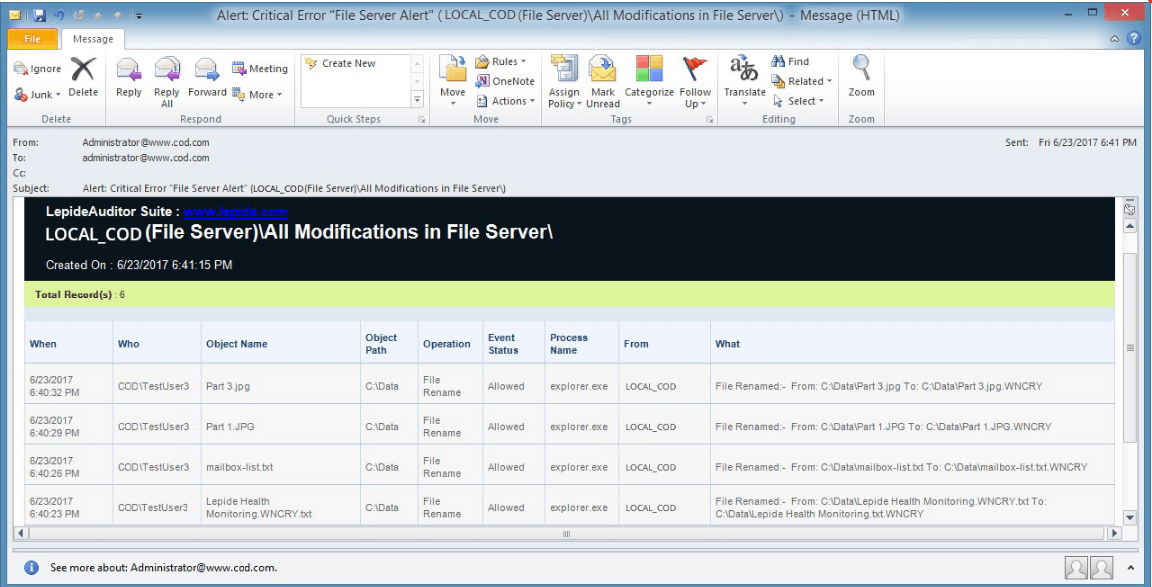
Task: Reply with a Meeting request
Action: [x=260, y=68]
